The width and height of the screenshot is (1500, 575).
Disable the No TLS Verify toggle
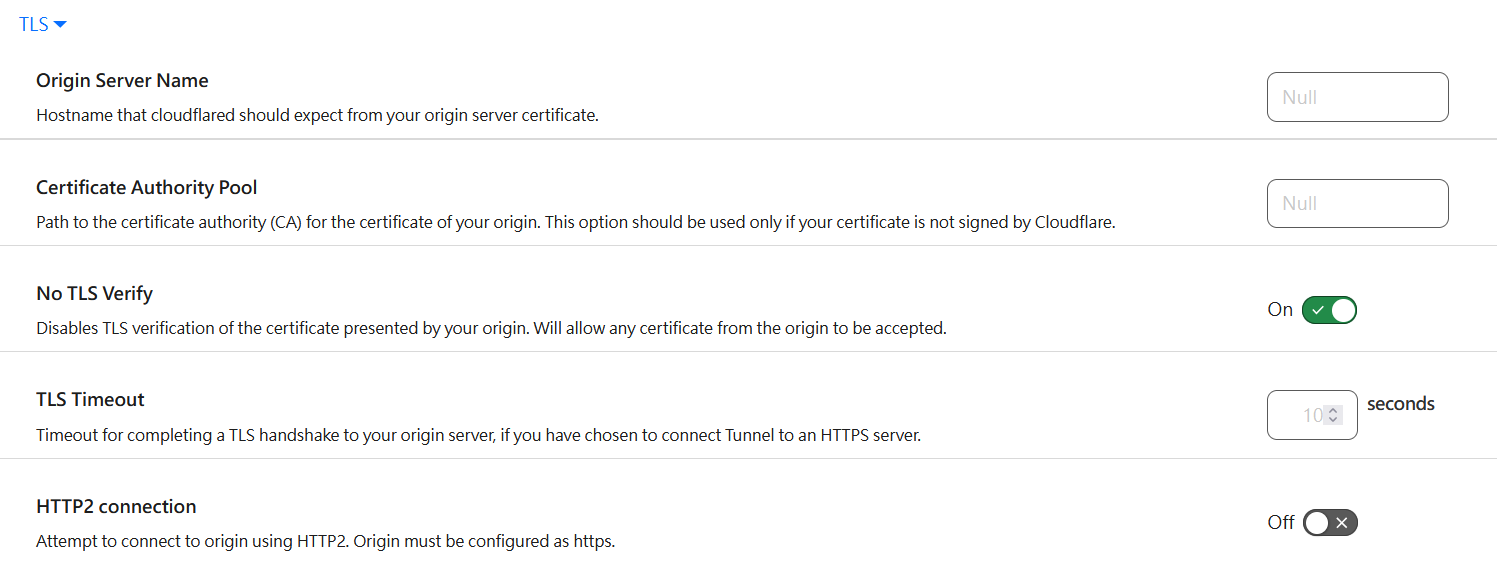point(1329,310)
